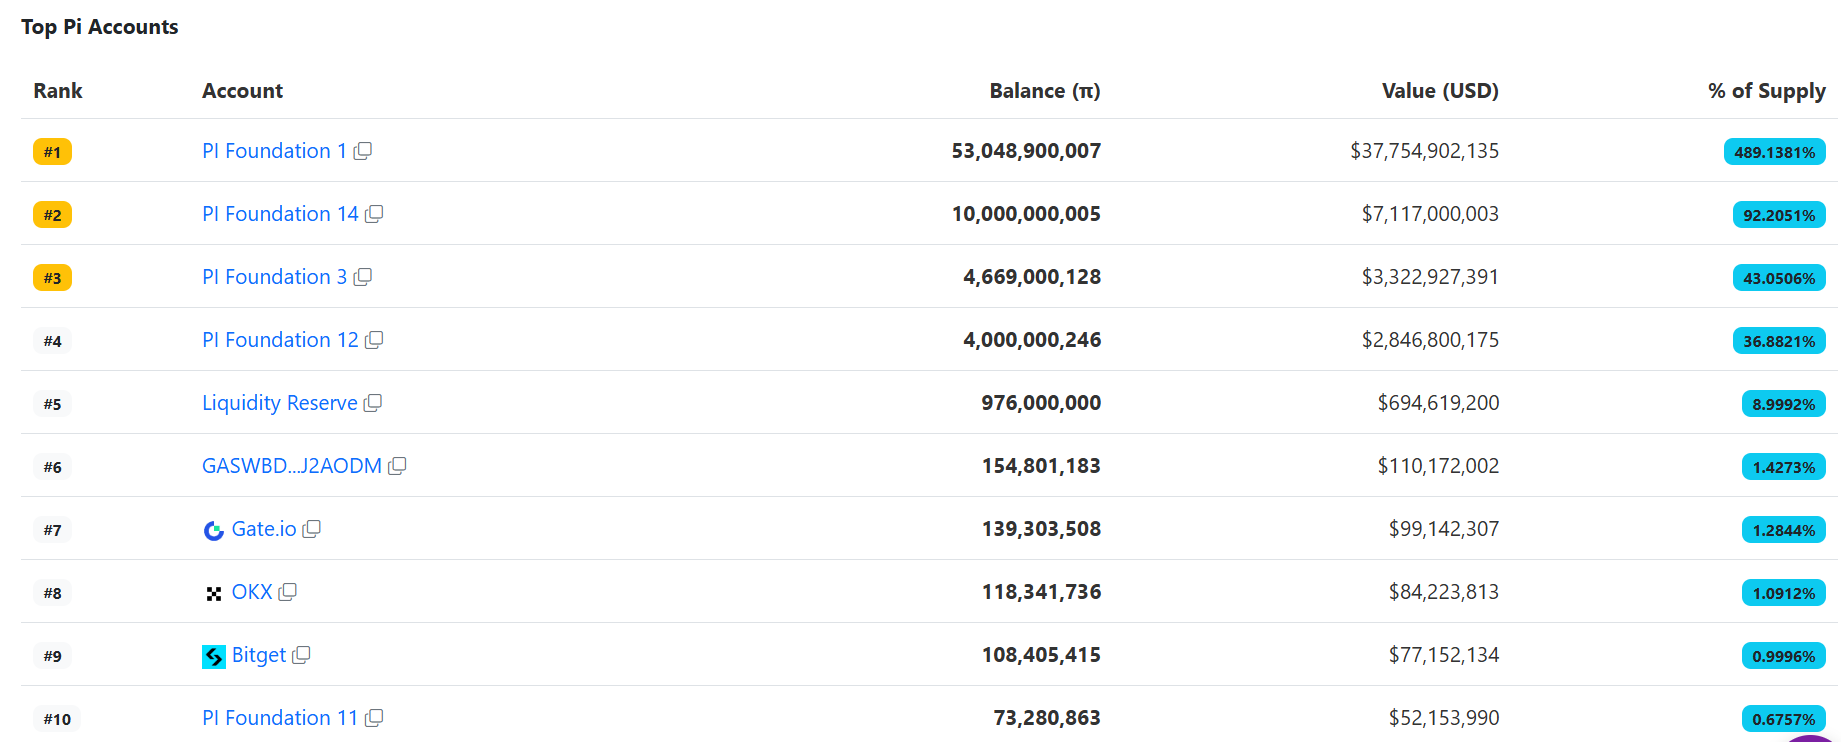
Task: Copy the PI Foundation 1 address
Action: pos(363,151)
